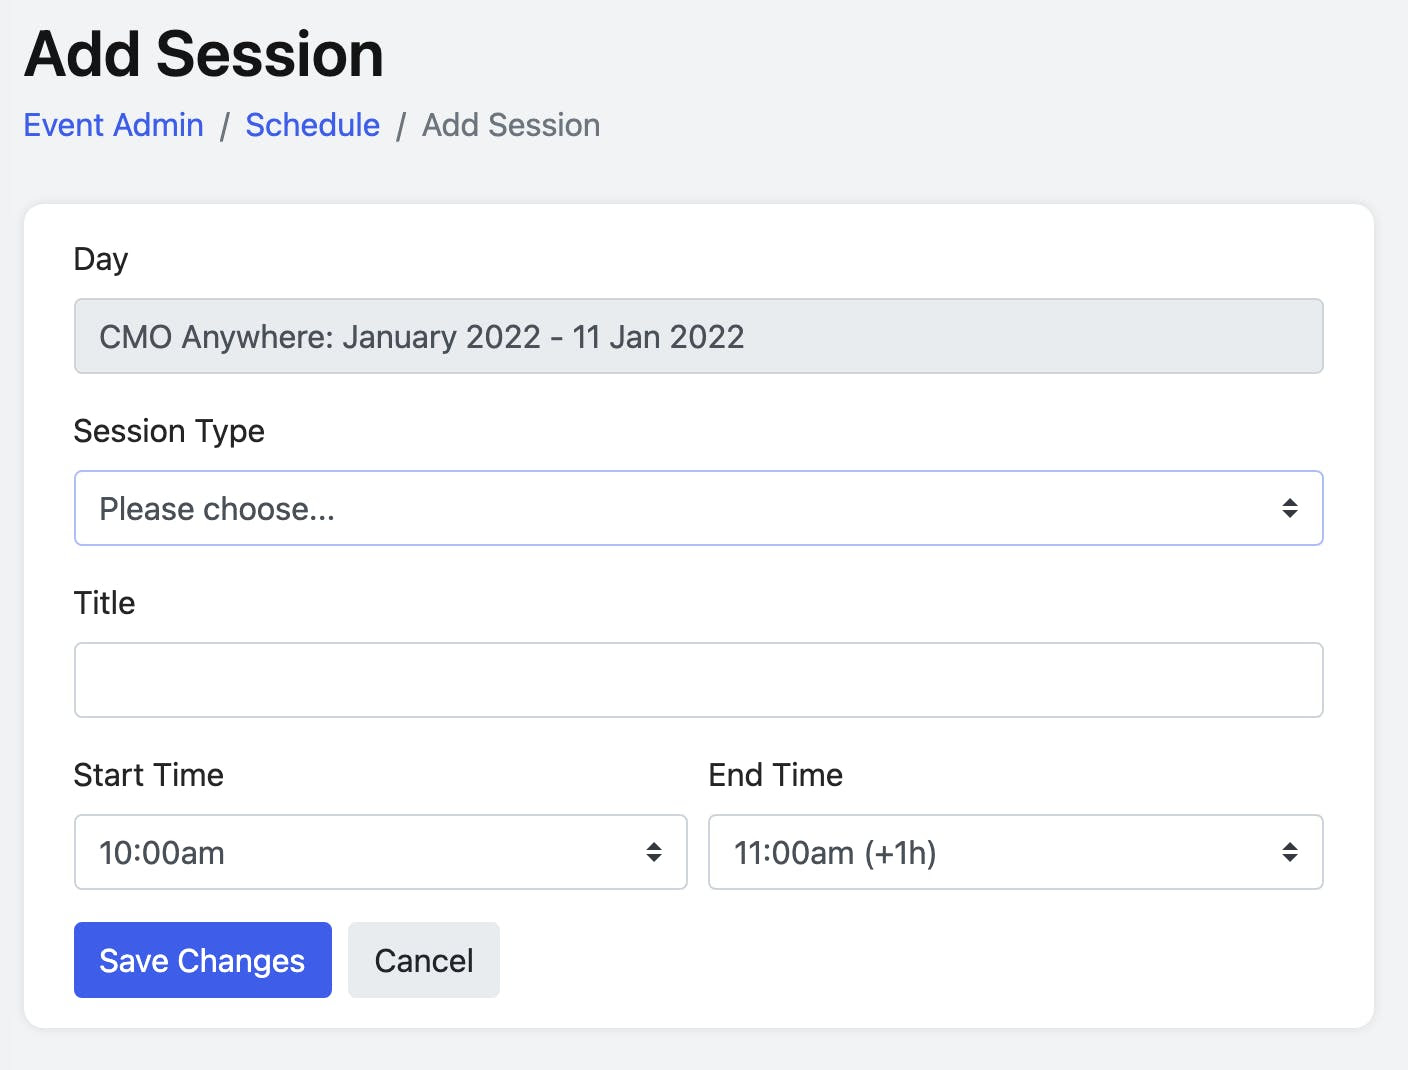Click Cancel
The height and width of the screenshot is (1070, 1408).
point(423,960)
